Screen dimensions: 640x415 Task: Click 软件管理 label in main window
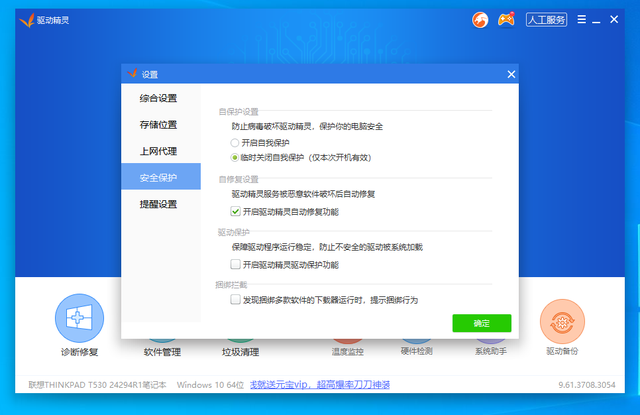coord(162,352)
